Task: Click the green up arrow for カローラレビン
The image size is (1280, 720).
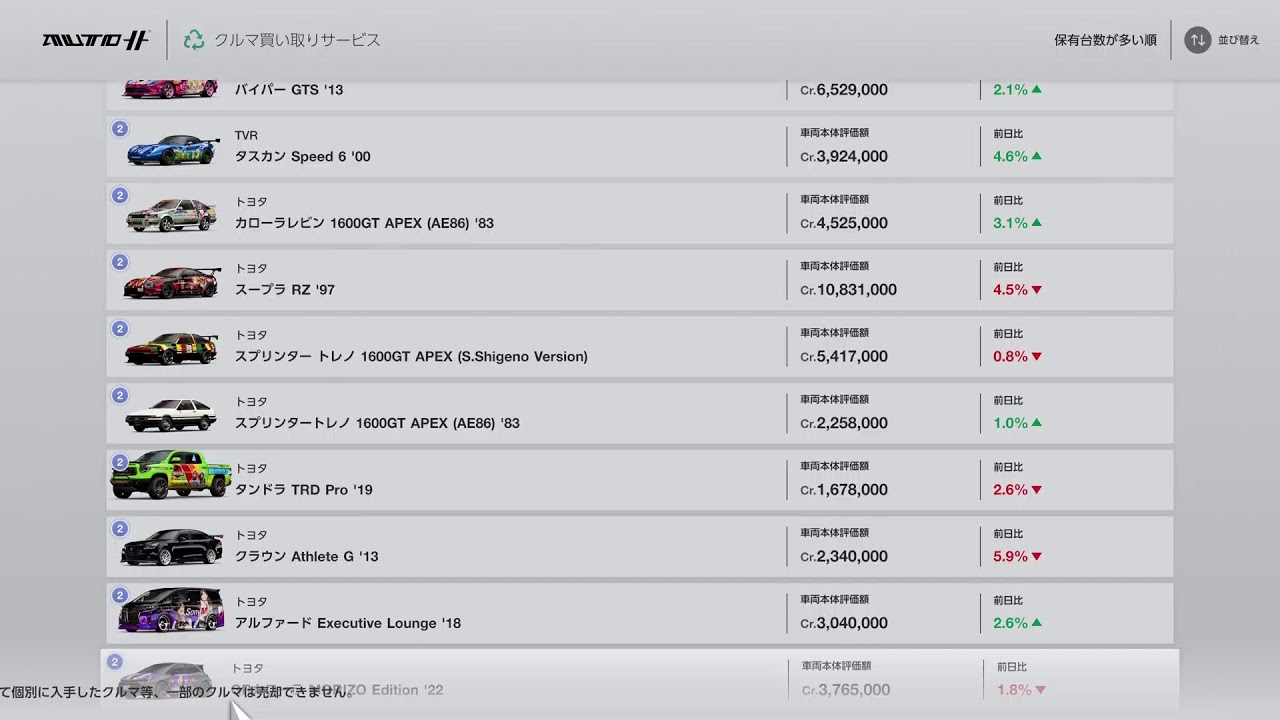Action: tap(1036, 223)
